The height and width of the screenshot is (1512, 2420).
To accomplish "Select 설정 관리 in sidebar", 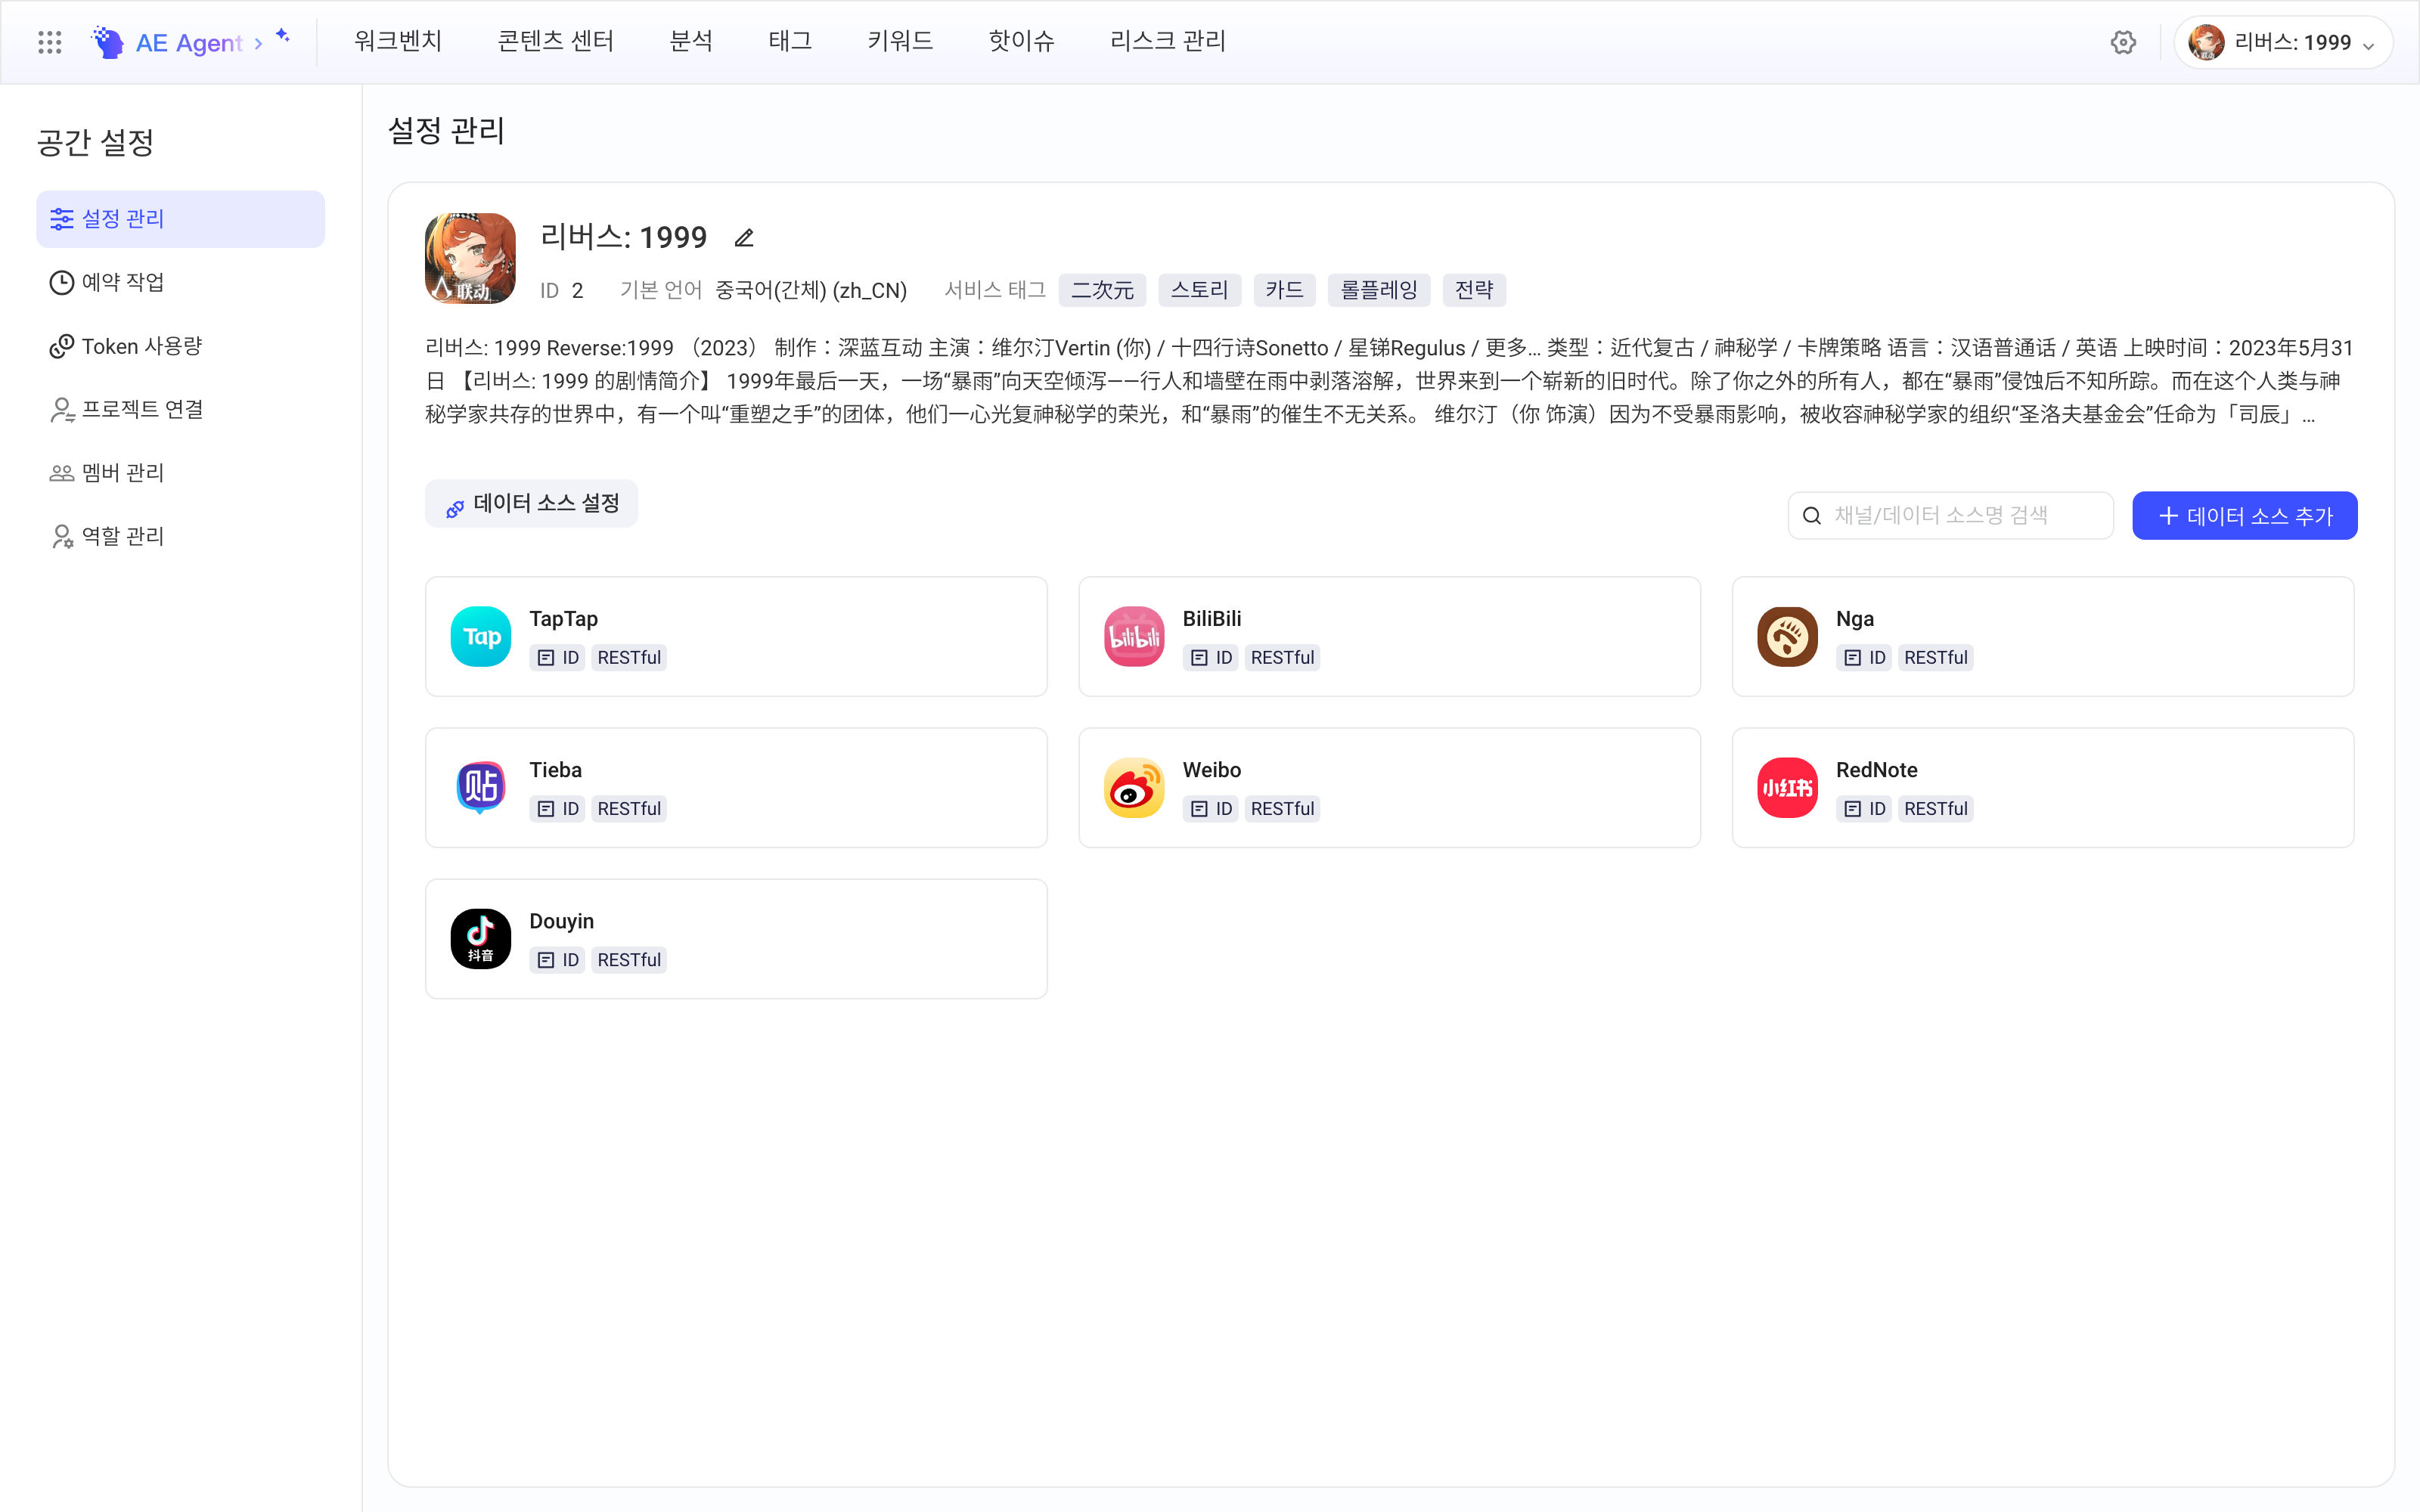I will (x=181, y=219).
